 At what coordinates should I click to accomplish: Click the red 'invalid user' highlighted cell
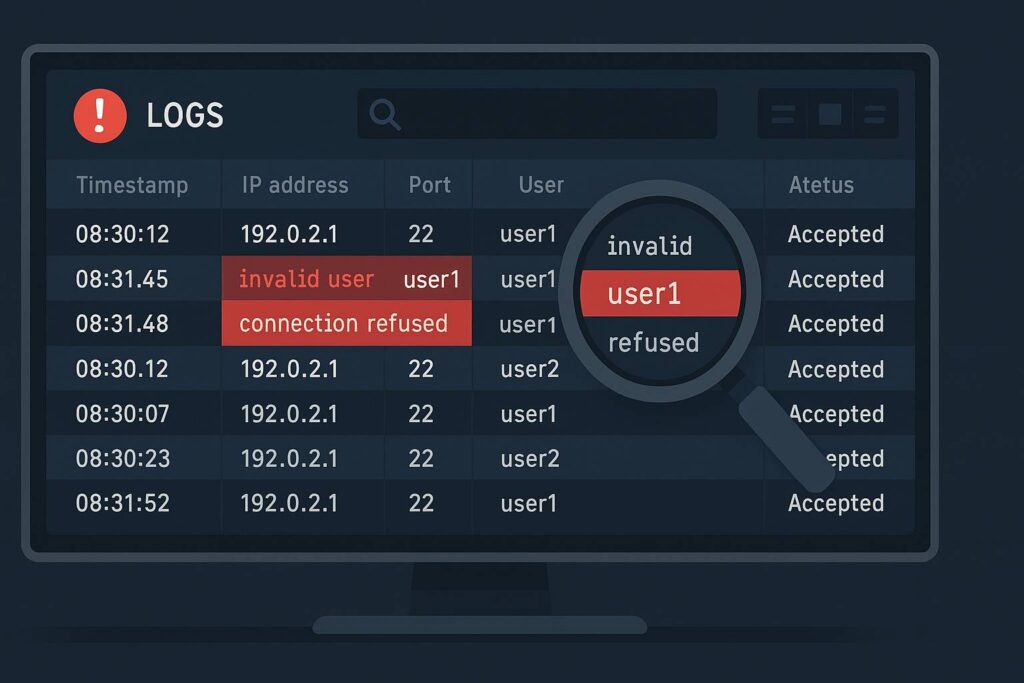pos(306,279)
